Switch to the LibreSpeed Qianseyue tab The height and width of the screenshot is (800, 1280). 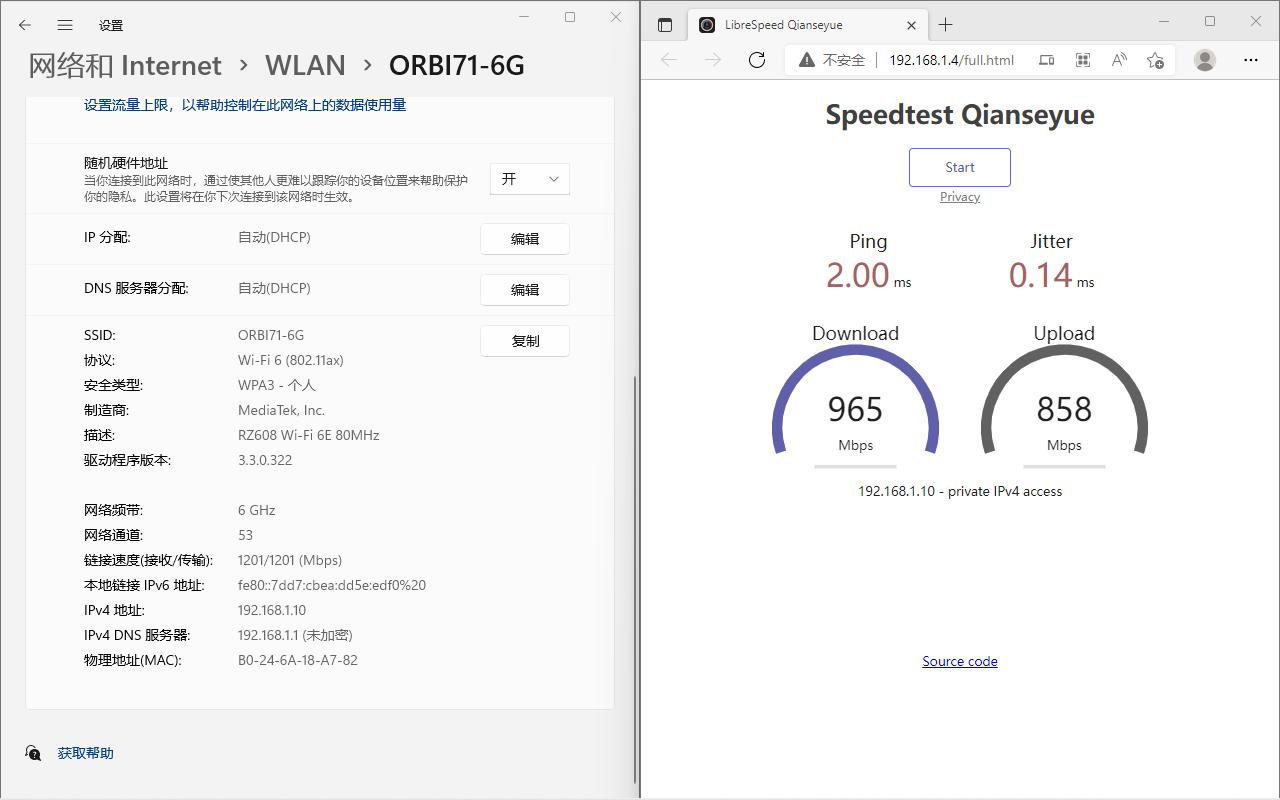coord(800,24)
